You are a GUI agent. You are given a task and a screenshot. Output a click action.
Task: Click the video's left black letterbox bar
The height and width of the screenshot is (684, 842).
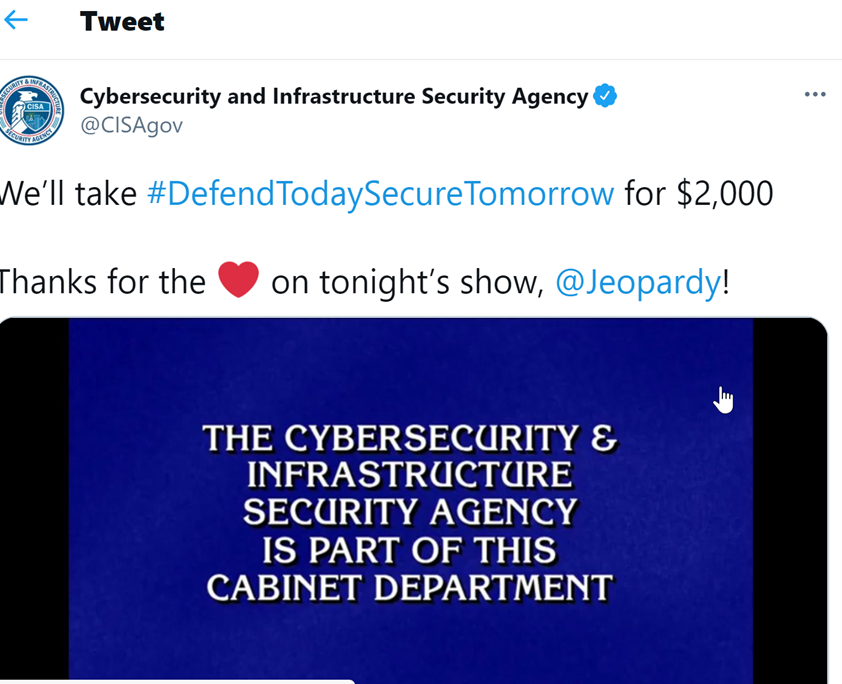[34, 500]
